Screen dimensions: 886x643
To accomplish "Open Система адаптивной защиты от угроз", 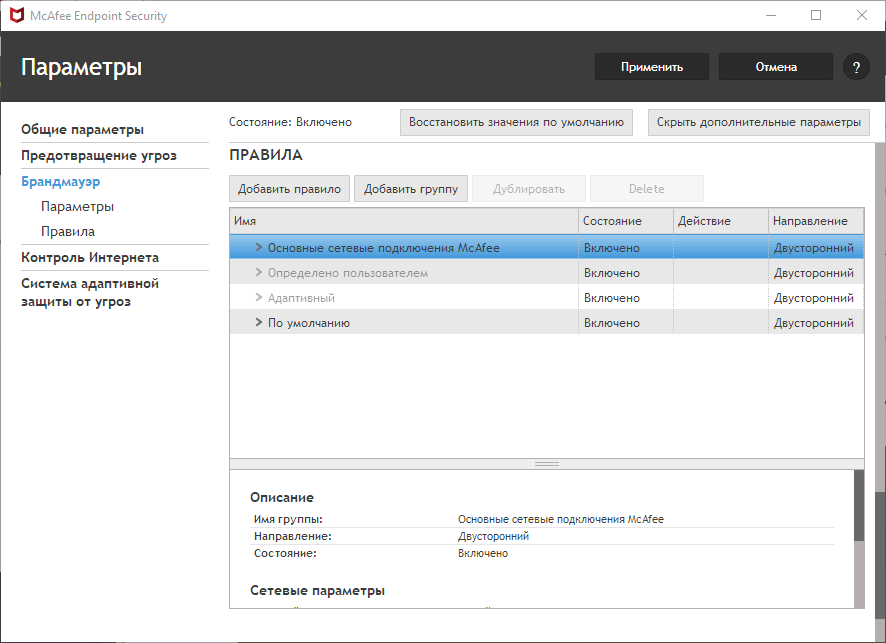I will point(90,292).
